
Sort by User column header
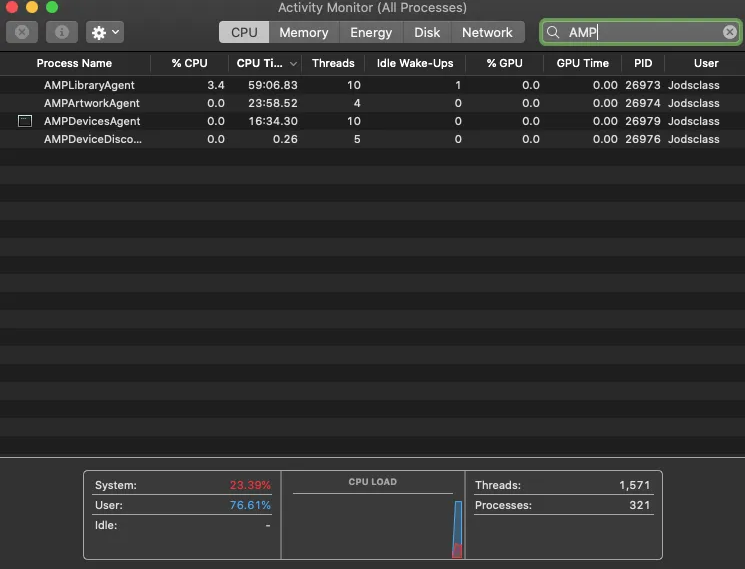tap(706, 63)
